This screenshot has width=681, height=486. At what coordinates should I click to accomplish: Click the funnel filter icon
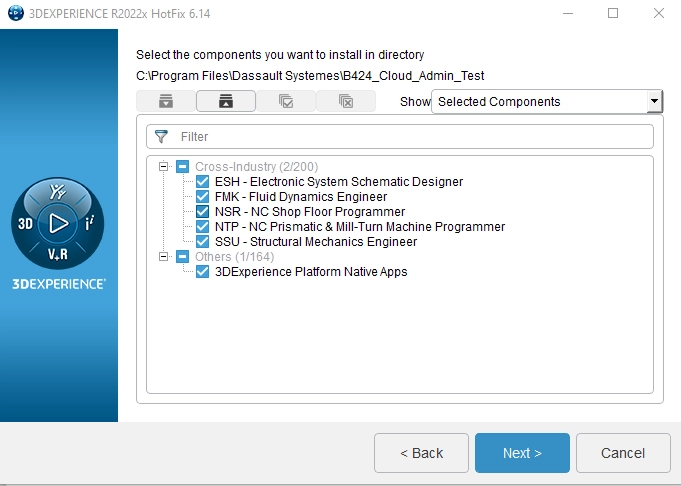point(162,136)
